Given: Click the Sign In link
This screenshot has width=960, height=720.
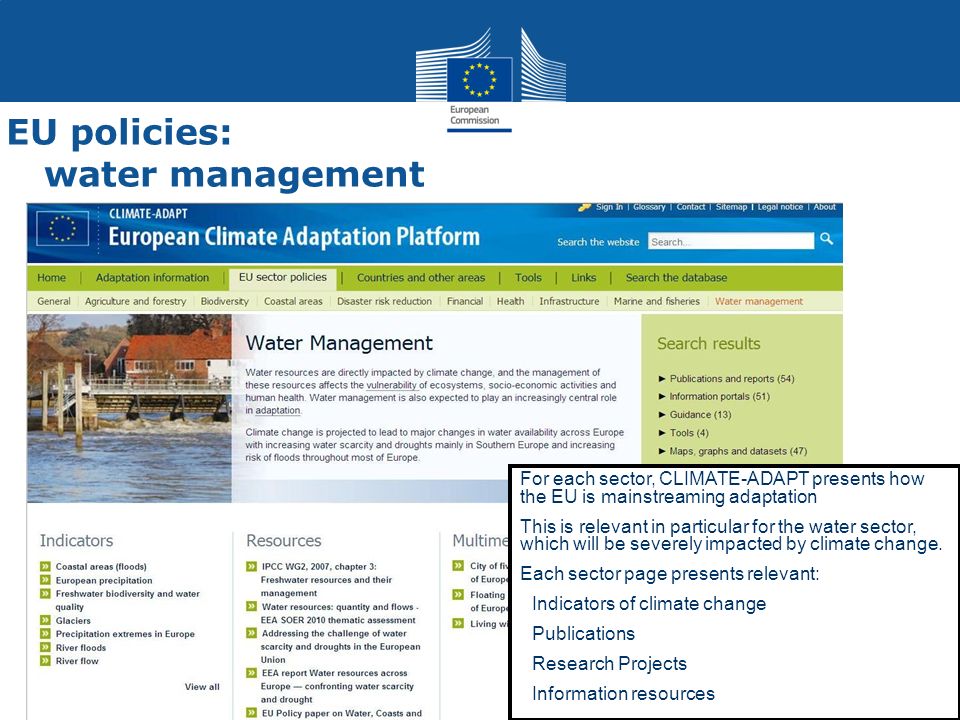Looking at the screenshot, I should click(x=609, y=207).
